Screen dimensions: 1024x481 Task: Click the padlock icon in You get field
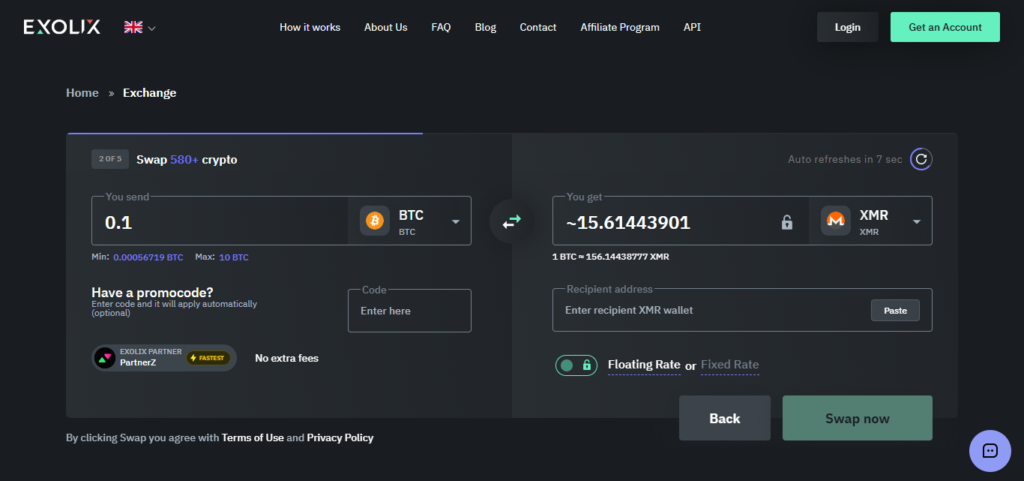tap(787, 223)
